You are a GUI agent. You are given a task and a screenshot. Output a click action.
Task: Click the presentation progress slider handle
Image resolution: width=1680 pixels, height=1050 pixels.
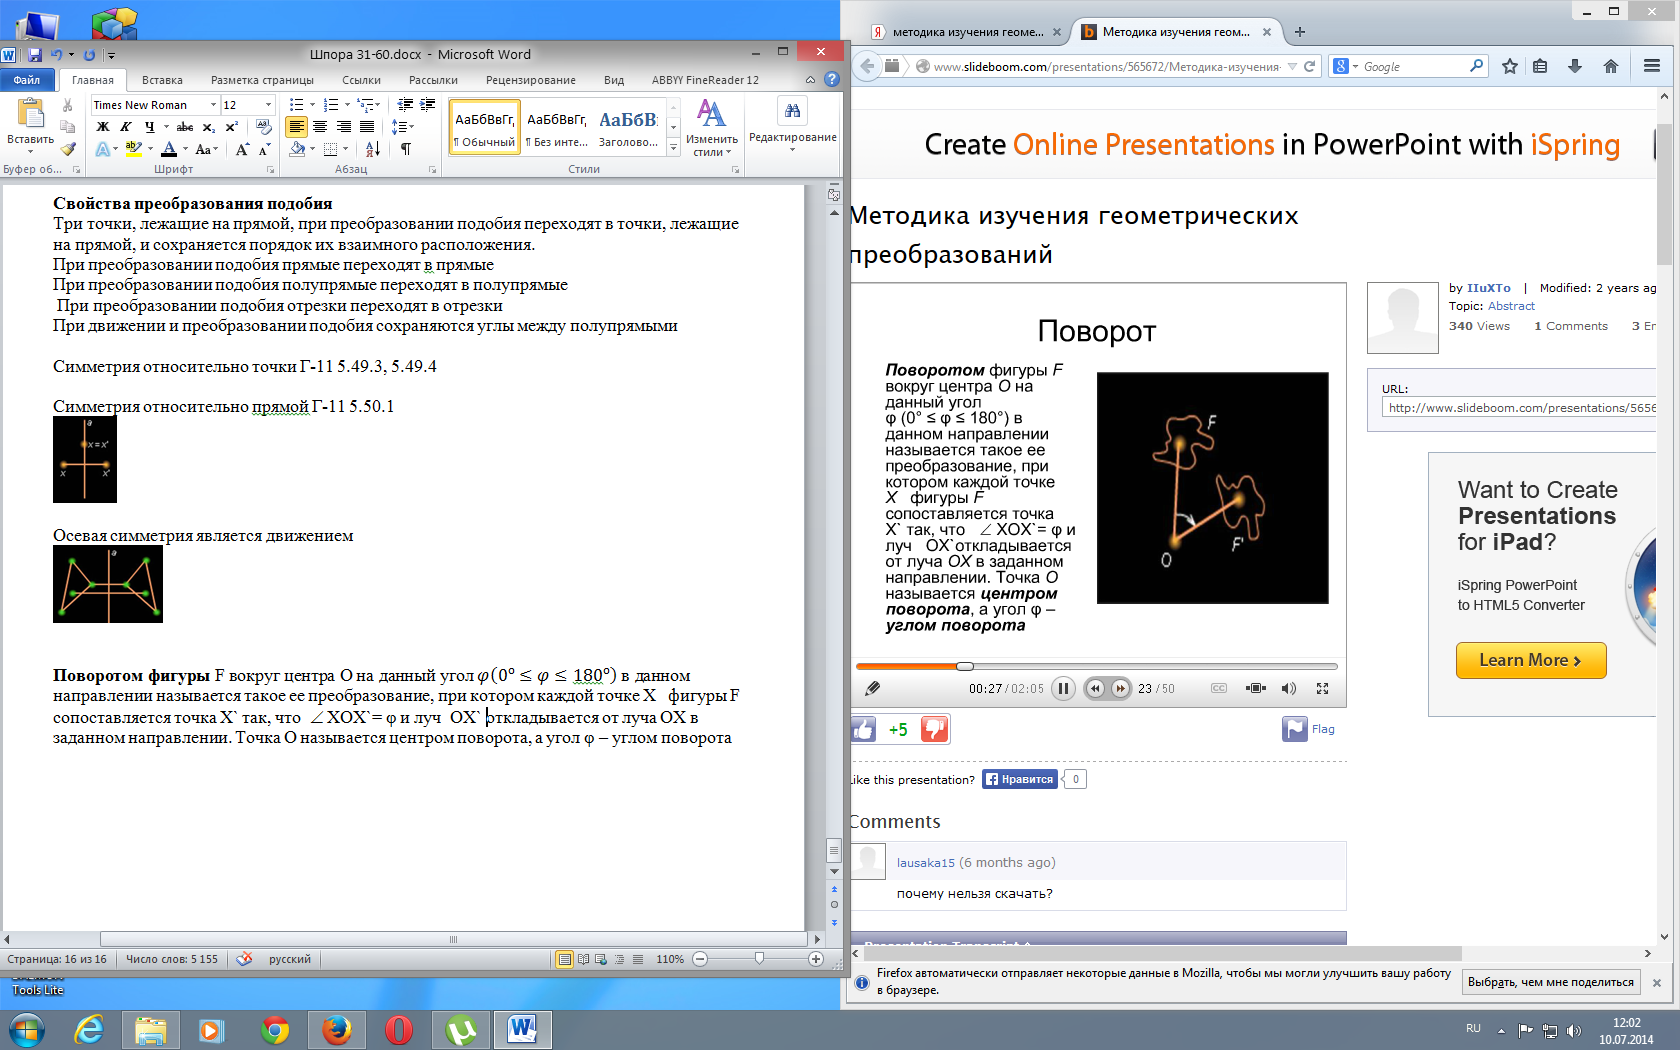pos(964,666)
